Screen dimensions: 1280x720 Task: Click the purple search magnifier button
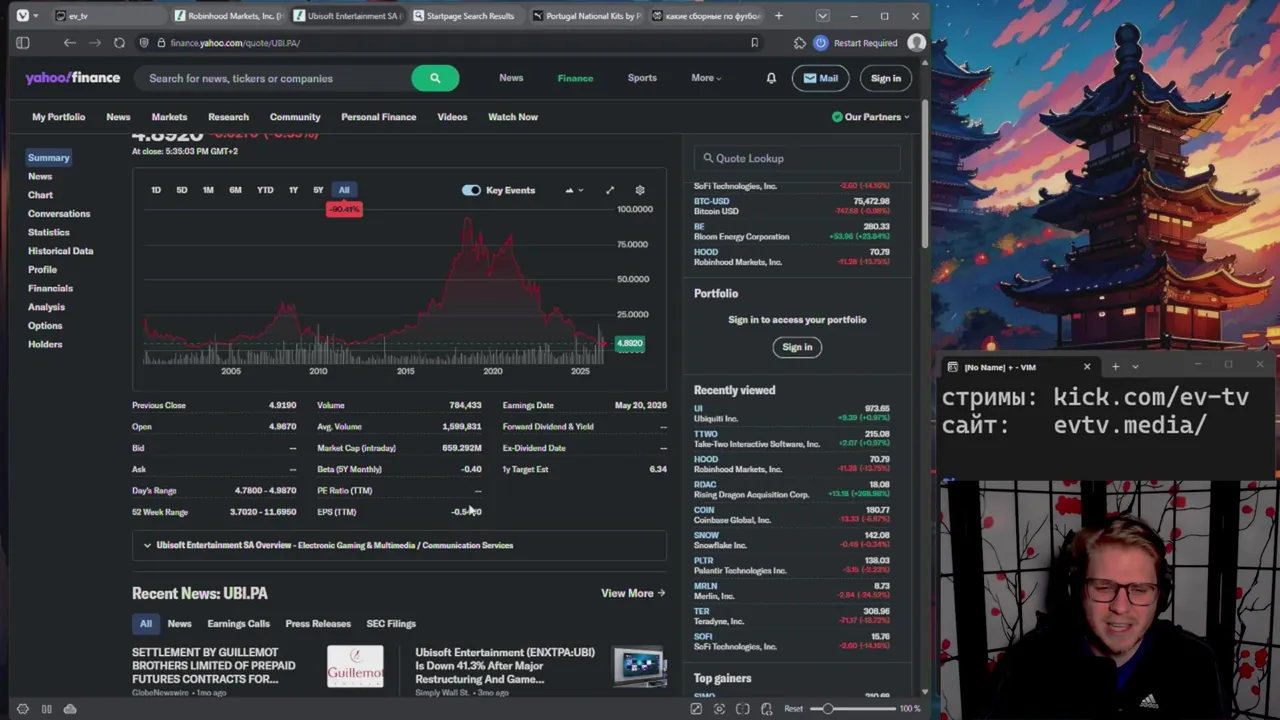tap(435, 78)
